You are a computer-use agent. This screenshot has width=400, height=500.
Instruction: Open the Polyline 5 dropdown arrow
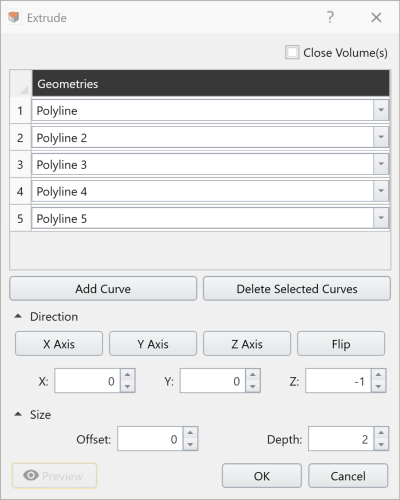(381, 218)
